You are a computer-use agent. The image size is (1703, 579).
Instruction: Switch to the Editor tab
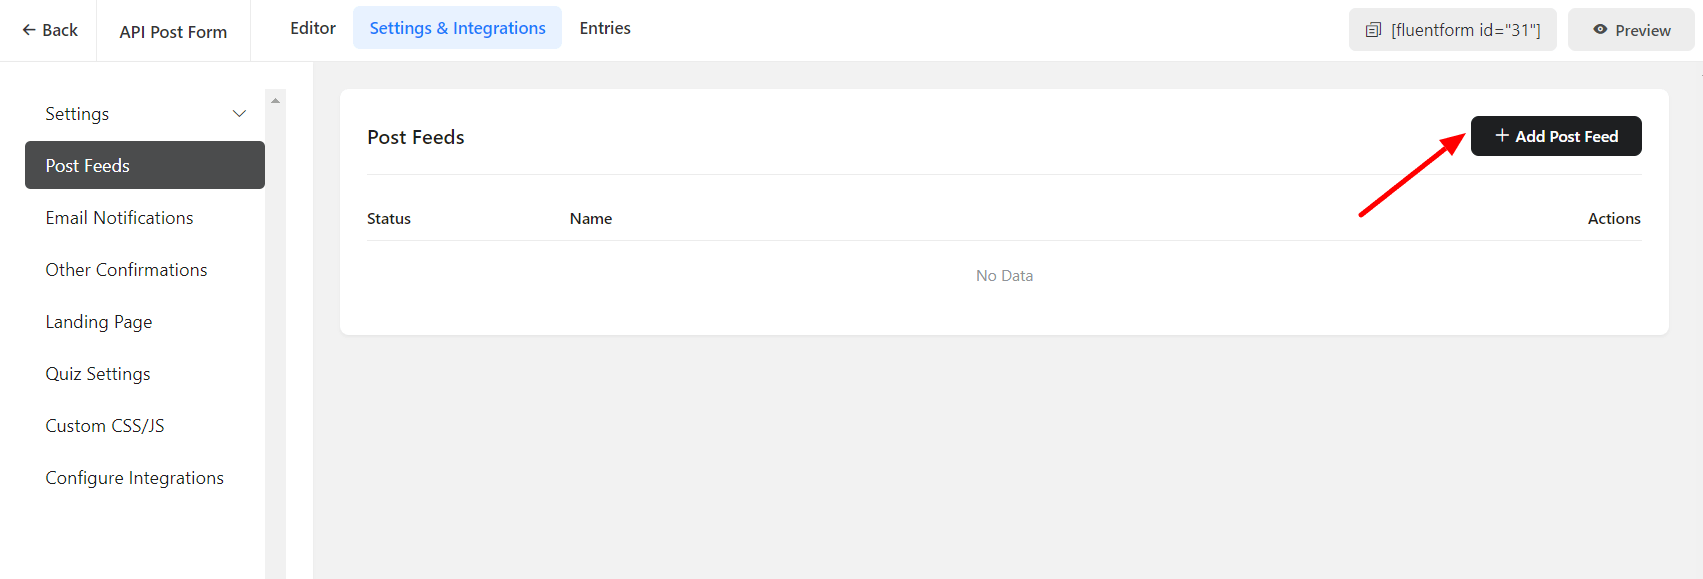coord(313,28)
